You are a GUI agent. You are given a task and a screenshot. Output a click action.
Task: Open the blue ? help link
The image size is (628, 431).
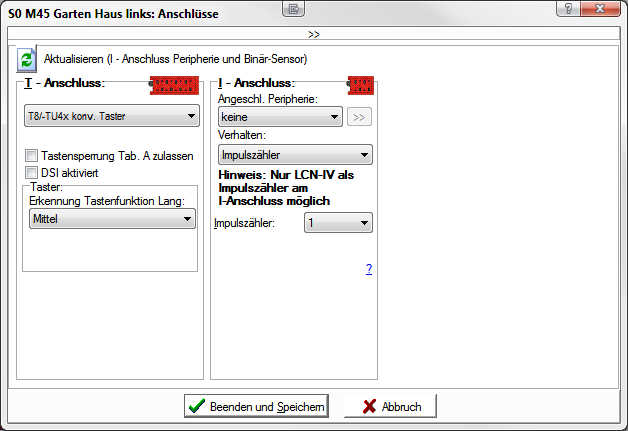pyautogui.click(x=368, y=269)
